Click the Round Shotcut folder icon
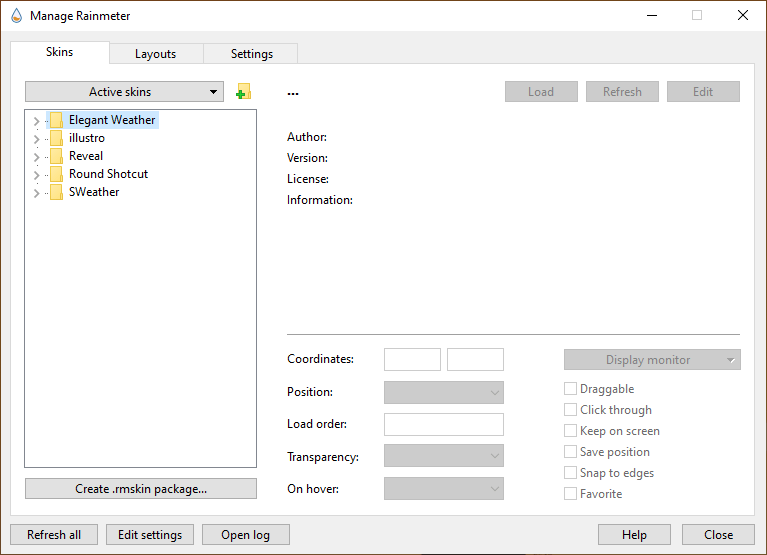The height and width of the screenshot is (555, 767). [56, 174]
